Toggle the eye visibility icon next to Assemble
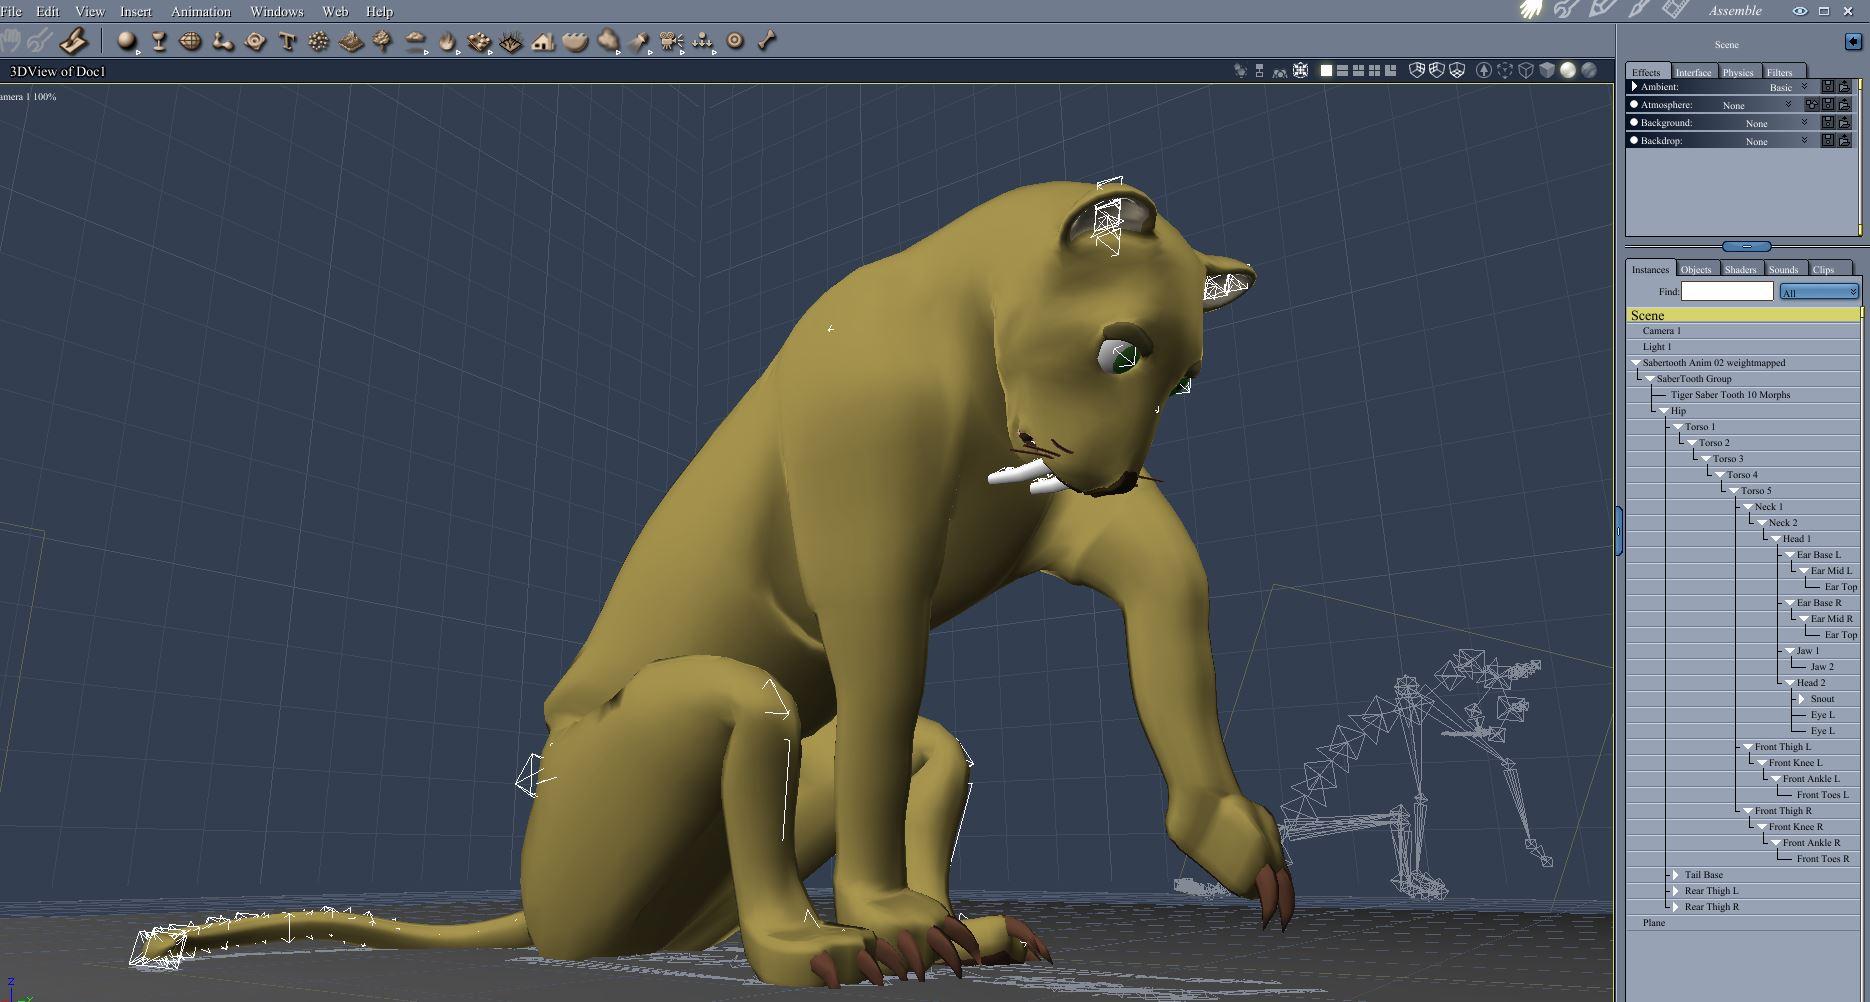1870x1002 pixels. click(1799, 11)
